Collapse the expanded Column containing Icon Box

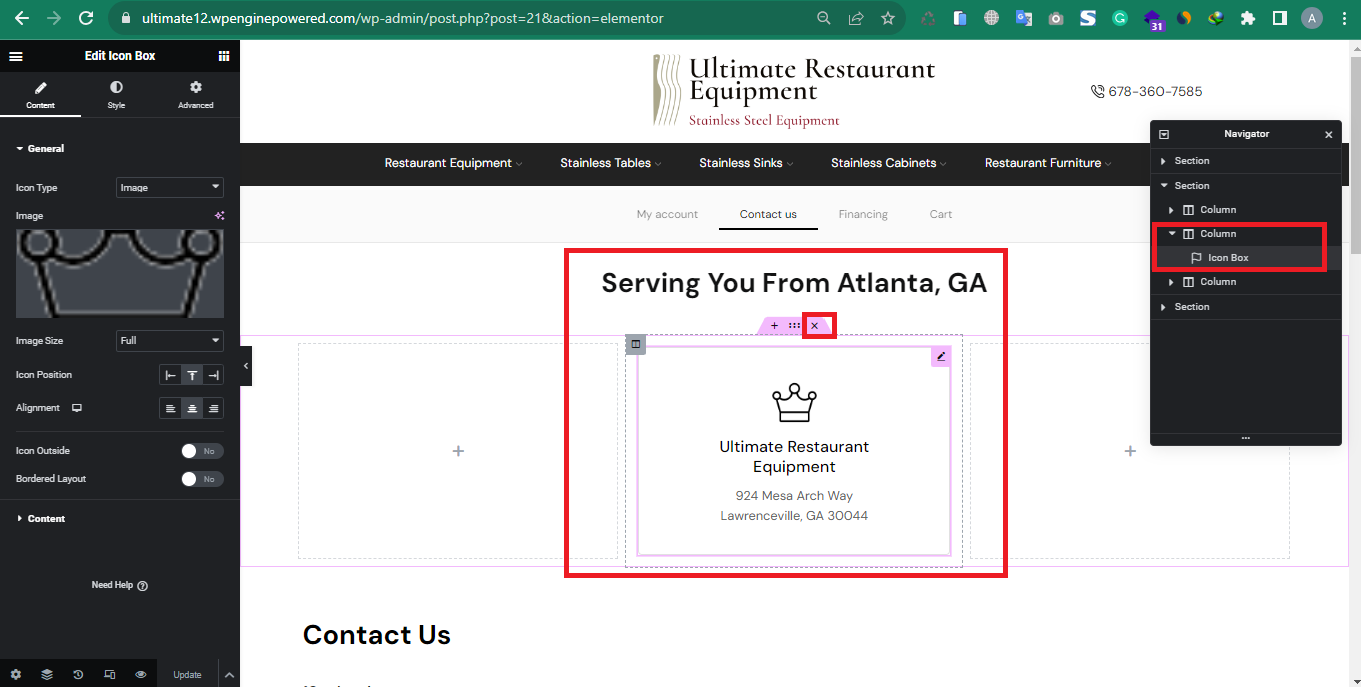(1172, 234)
